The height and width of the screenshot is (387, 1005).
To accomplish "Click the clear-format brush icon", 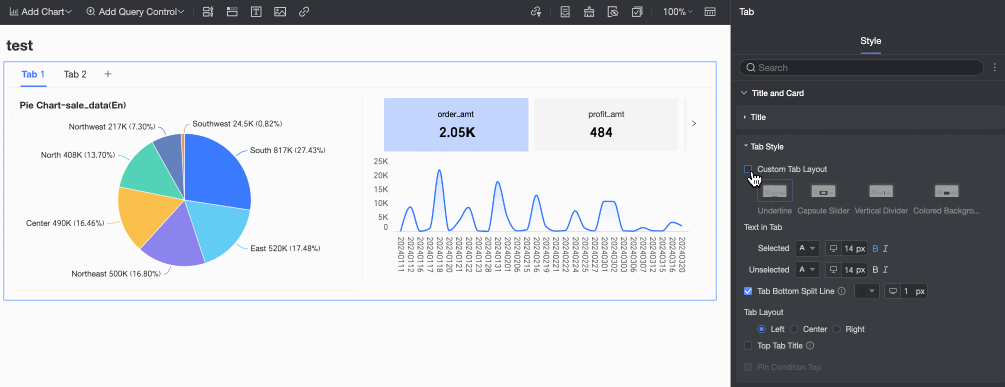I will 588,12.
